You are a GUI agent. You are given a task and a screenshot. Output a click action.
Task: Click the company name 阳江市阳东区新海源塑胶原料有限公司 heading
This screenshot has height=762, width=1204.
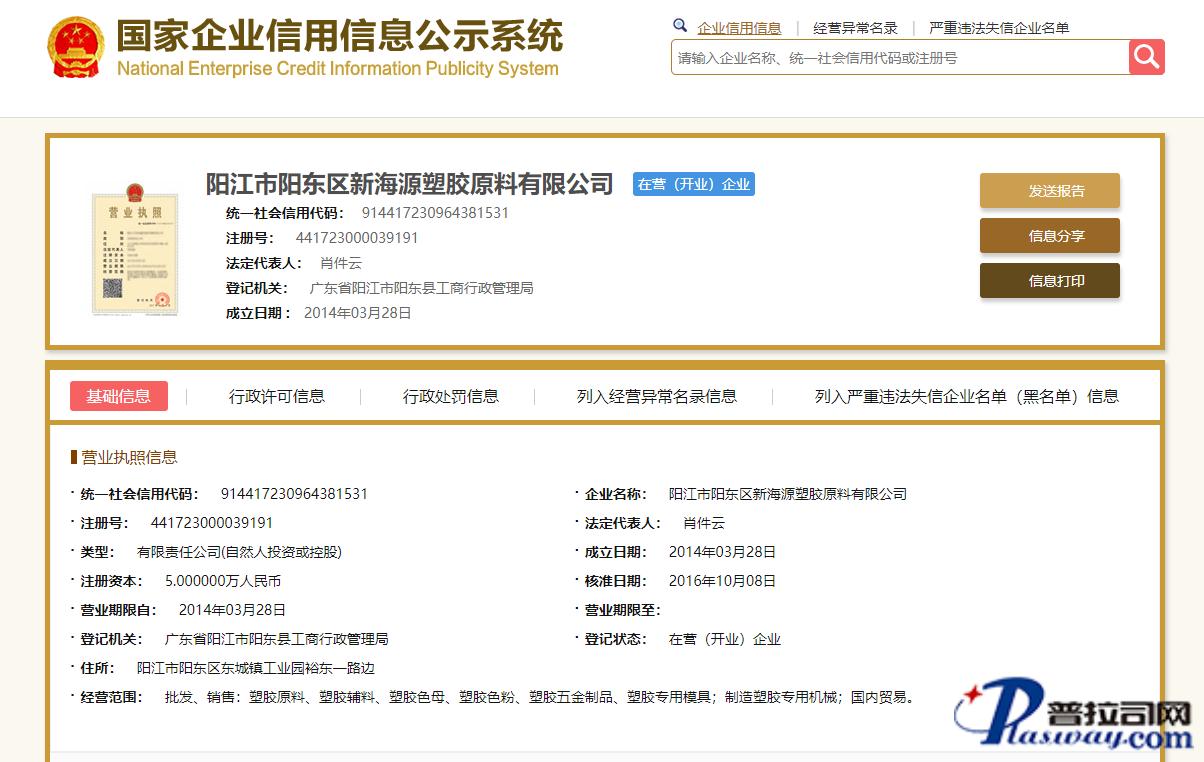[x=409, y=184]
